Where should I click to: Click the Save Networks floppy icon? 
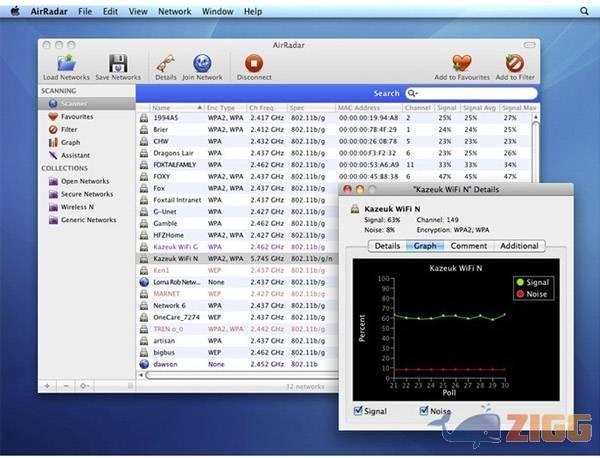point(118,64)
